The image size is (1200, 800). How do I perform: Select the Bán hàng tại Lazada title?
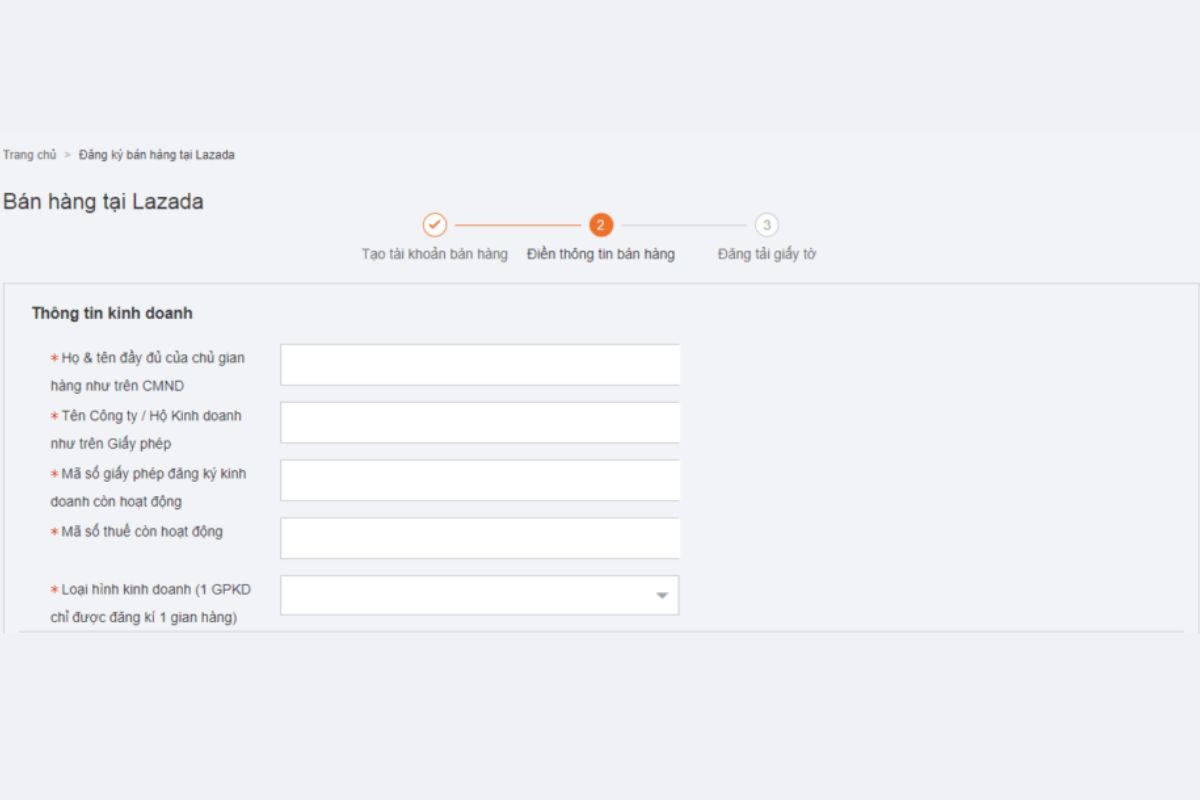tap(103, 201)
